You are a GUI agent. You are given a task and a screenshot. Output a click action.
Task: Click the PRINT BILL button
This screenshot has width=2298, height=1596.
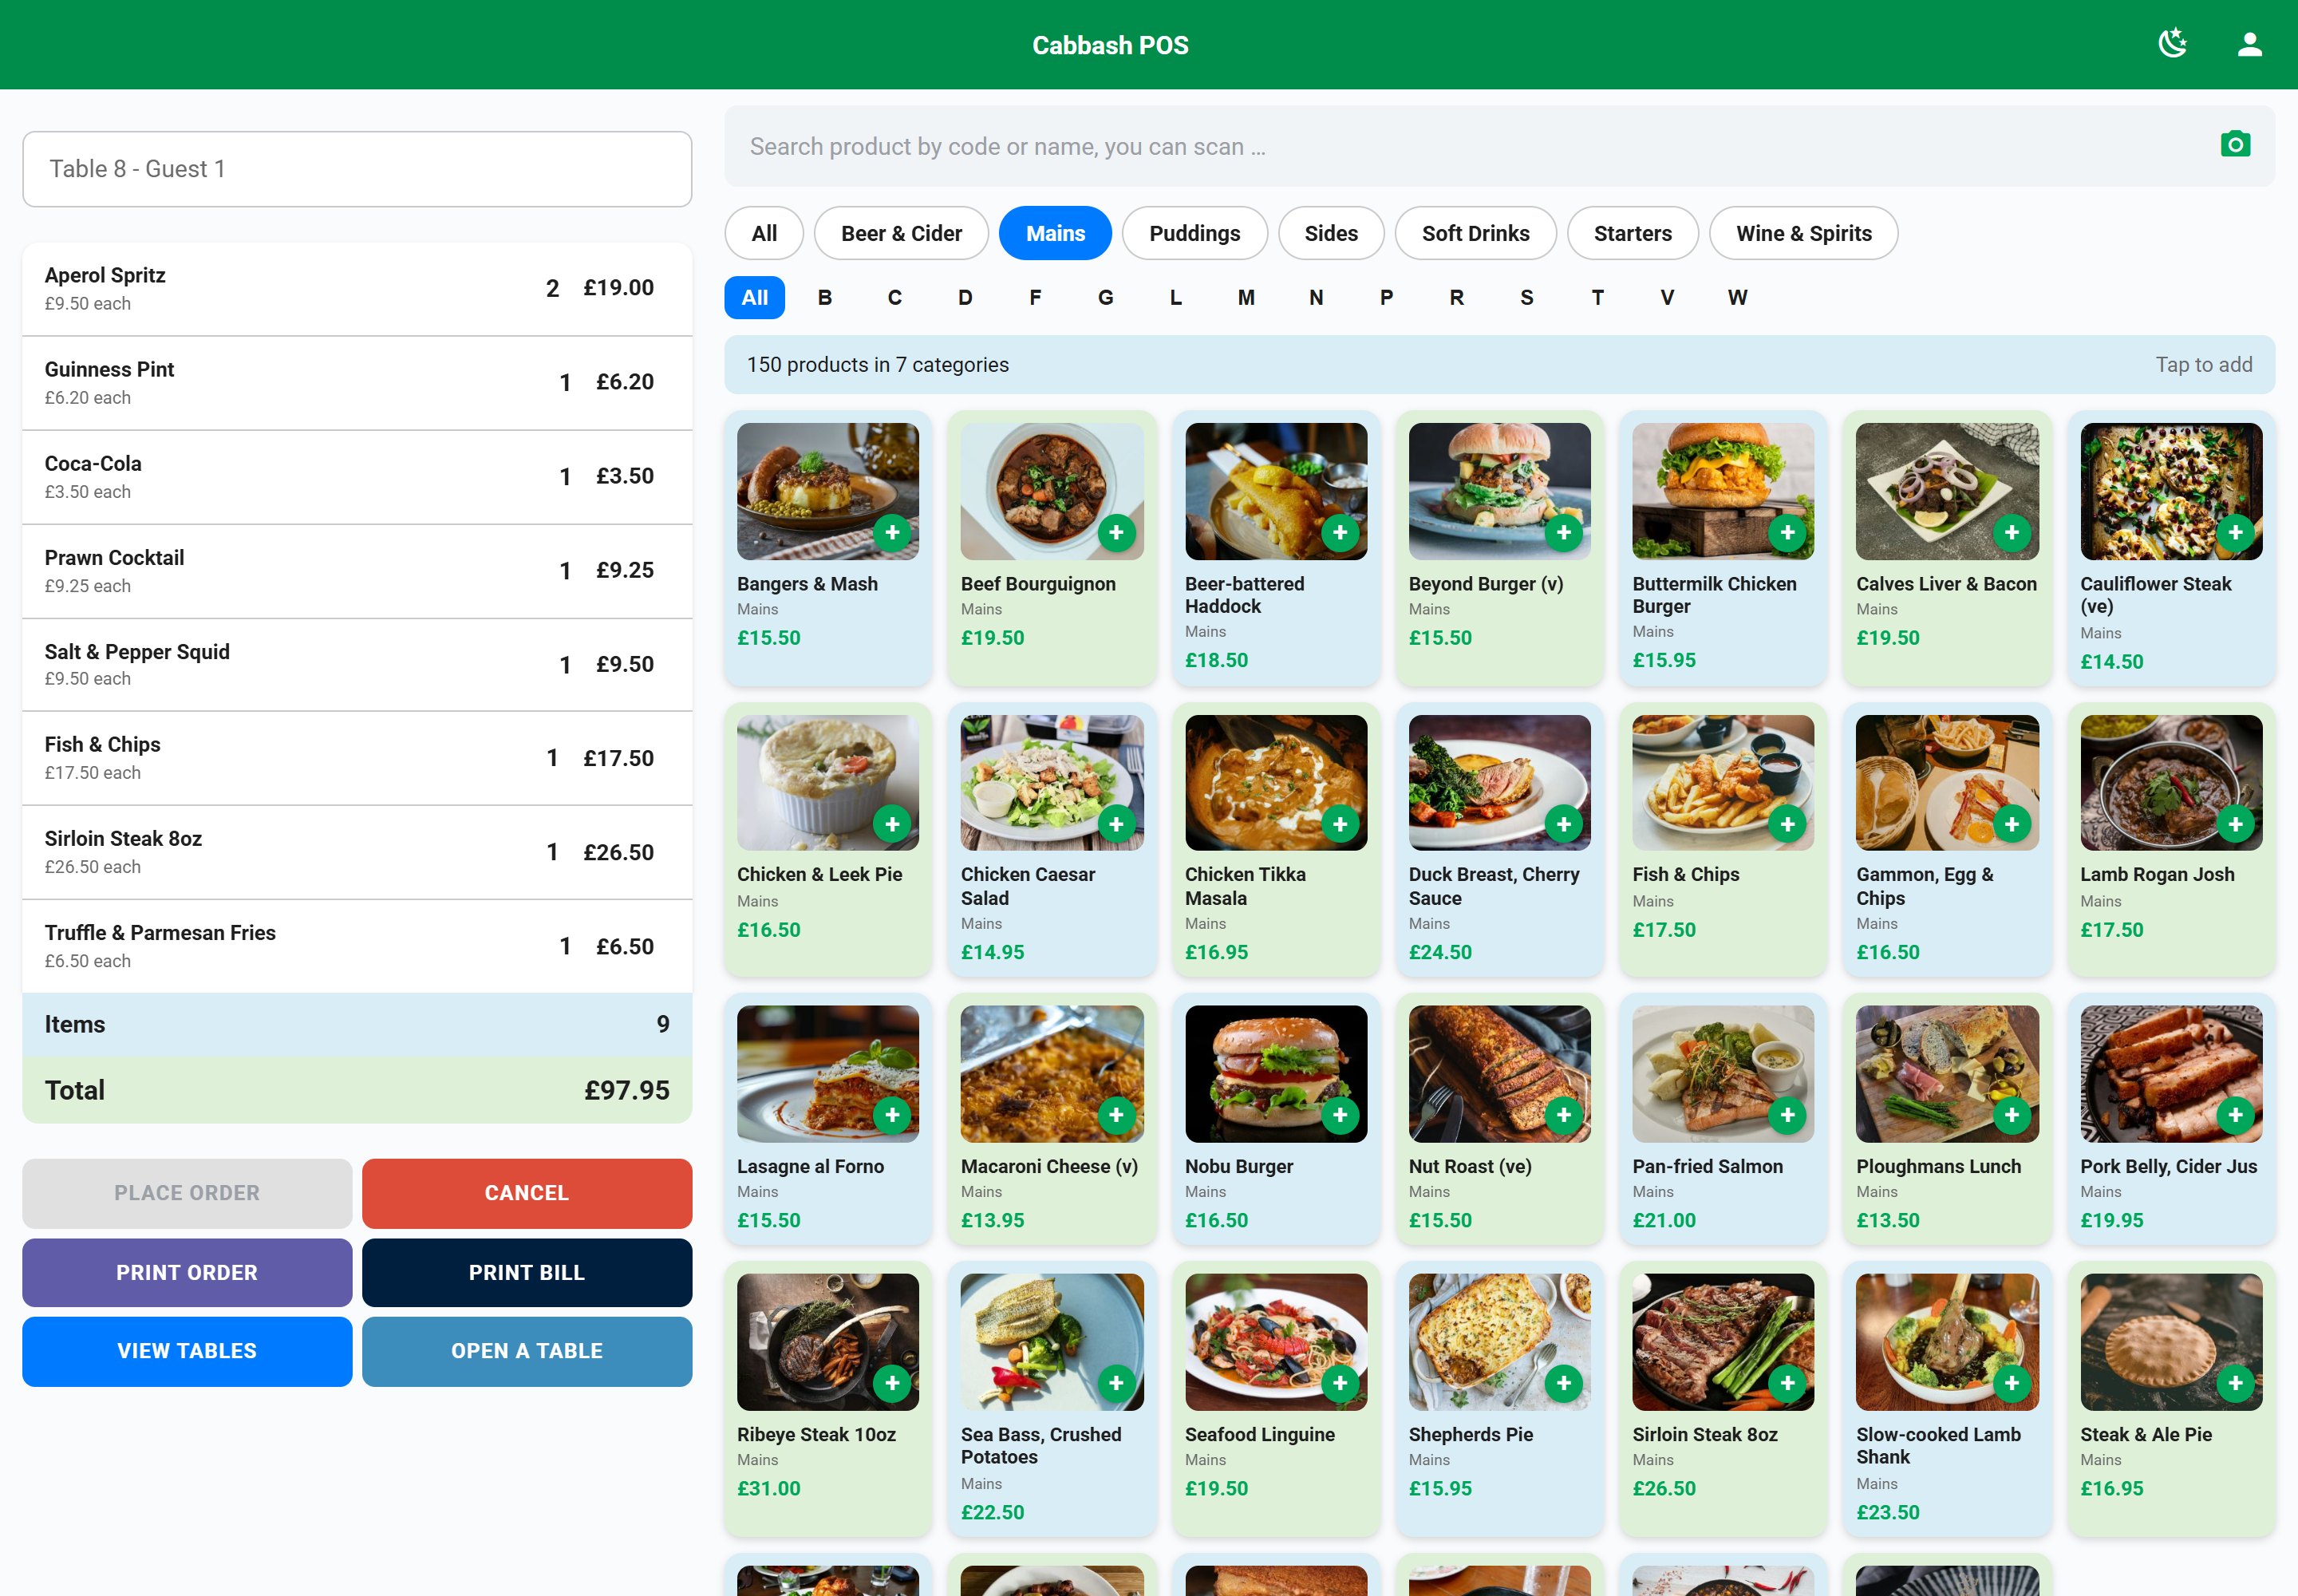point(527,1272)
